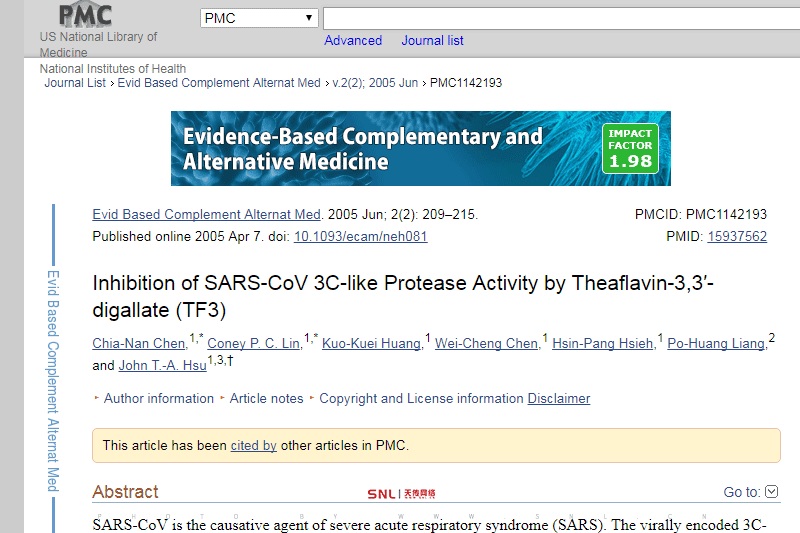Click the PMC logo

pyautogui.click(x=84, y=15)
